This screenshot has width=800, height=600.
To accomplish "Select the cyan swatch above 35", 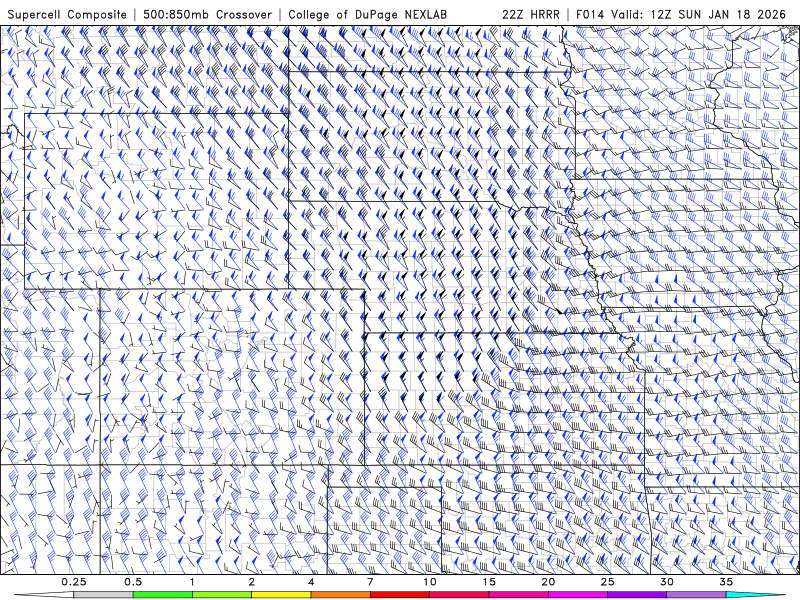I will coord(755,595).
